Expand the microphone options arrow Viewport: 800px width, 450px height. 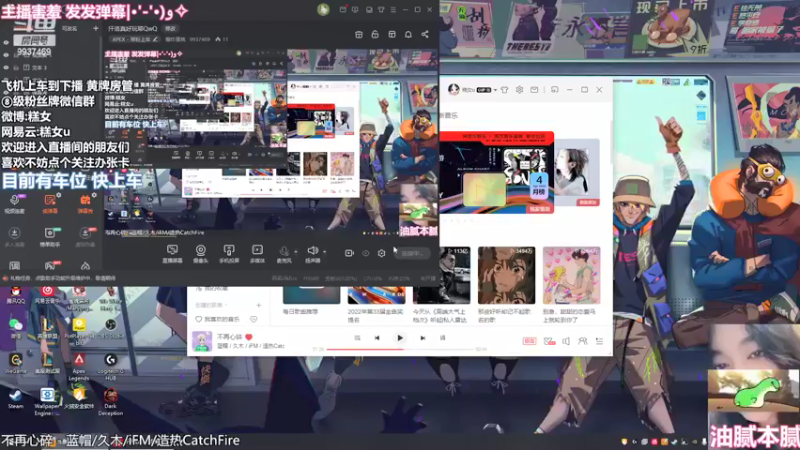[295, 252]
